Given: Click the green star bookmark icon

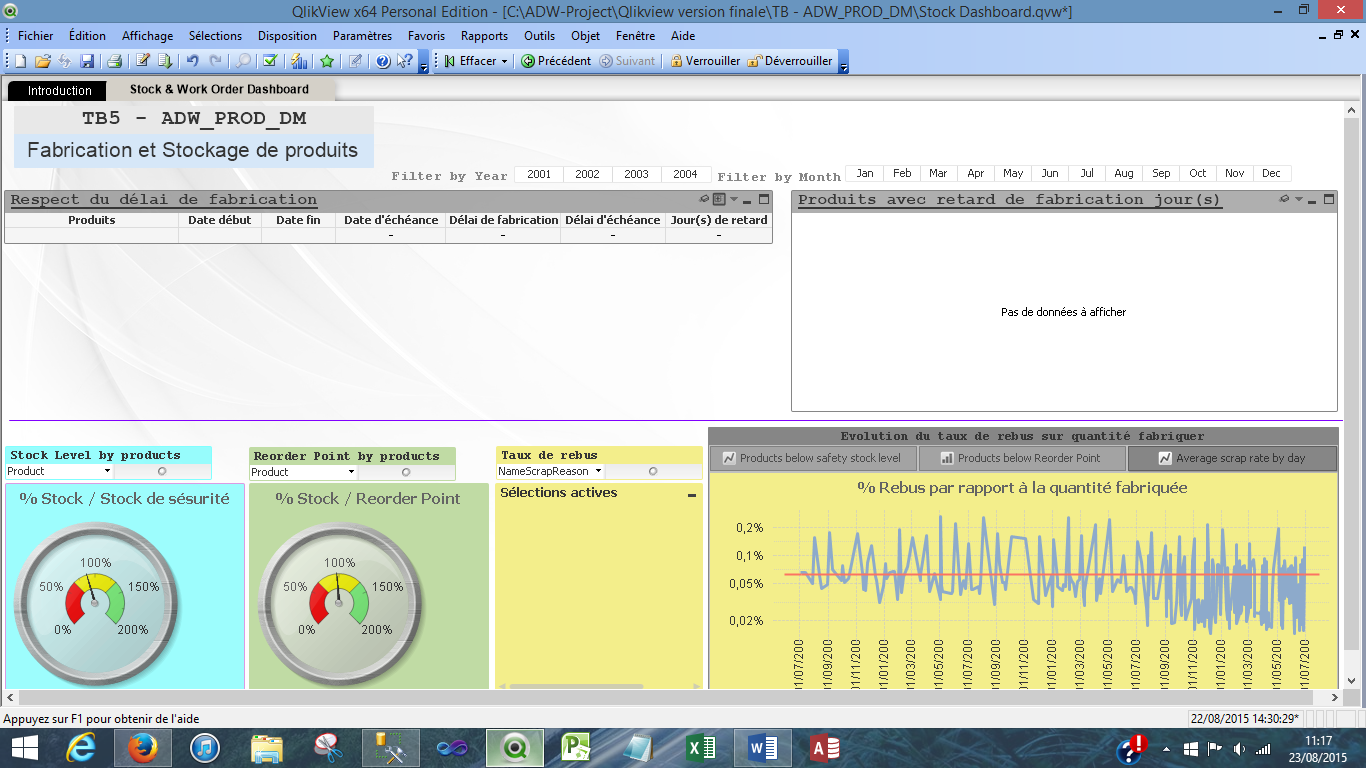Looking at the screenshot, I should pos(327,61).
